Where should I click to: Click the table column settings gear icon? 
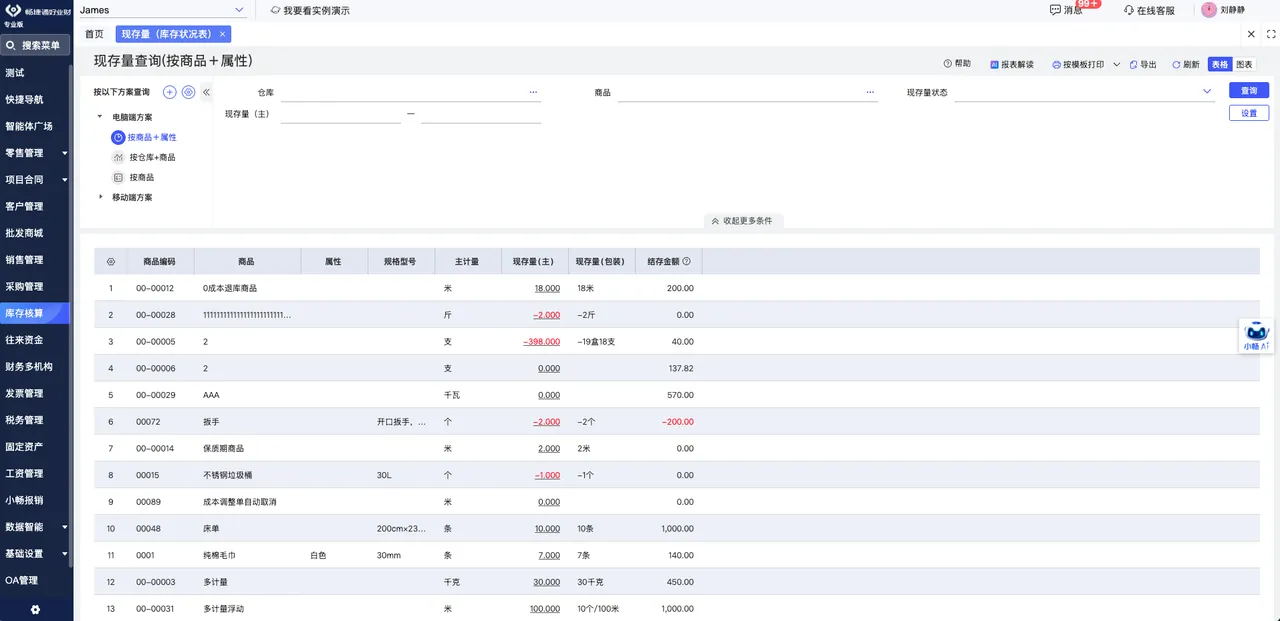coord(111,262)
